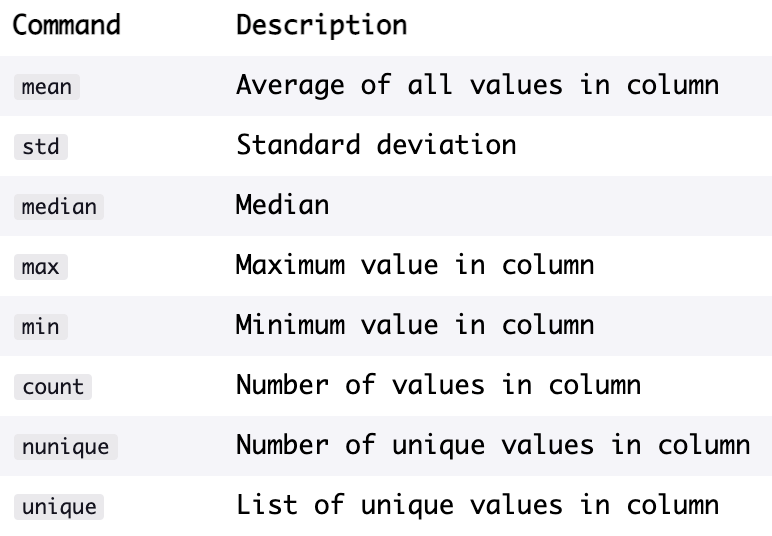
Task: Click the min command code tag
Action: click(x=41, y=327)
